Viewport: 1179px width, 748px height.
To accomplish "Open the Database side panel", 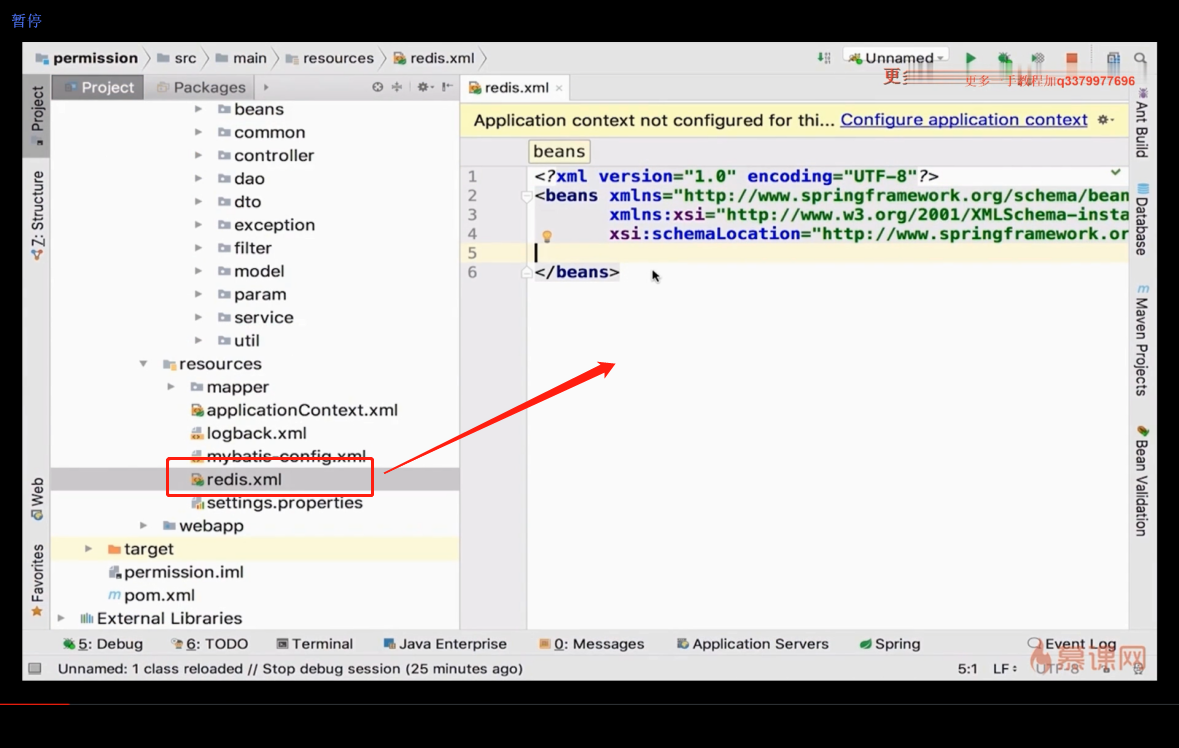I will point(1142,219).
